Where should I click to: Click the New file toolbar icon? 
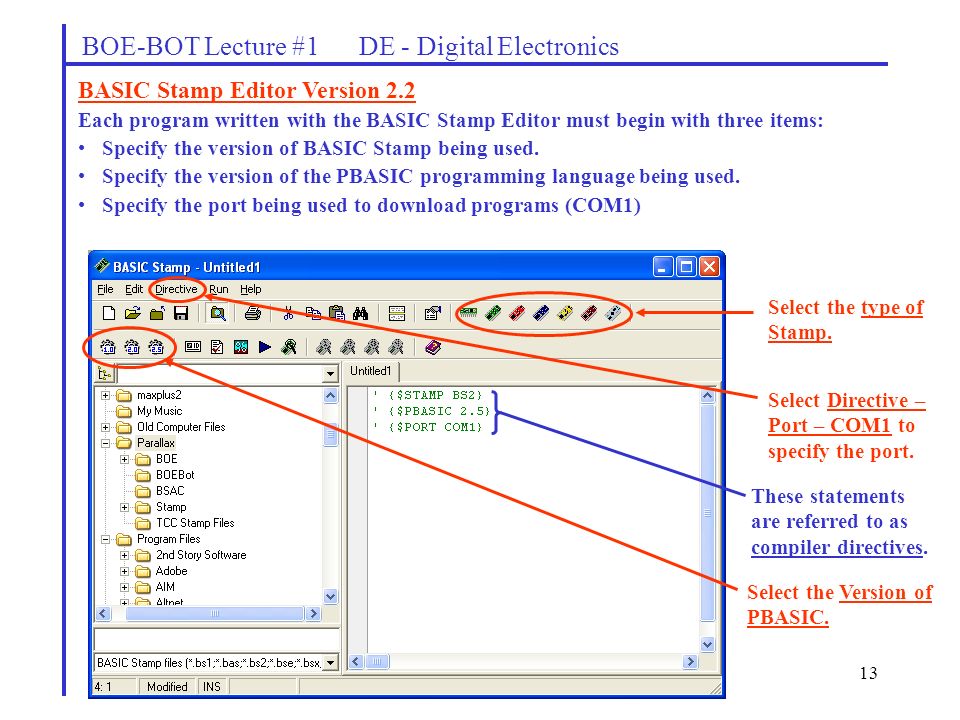coord(109,313)
